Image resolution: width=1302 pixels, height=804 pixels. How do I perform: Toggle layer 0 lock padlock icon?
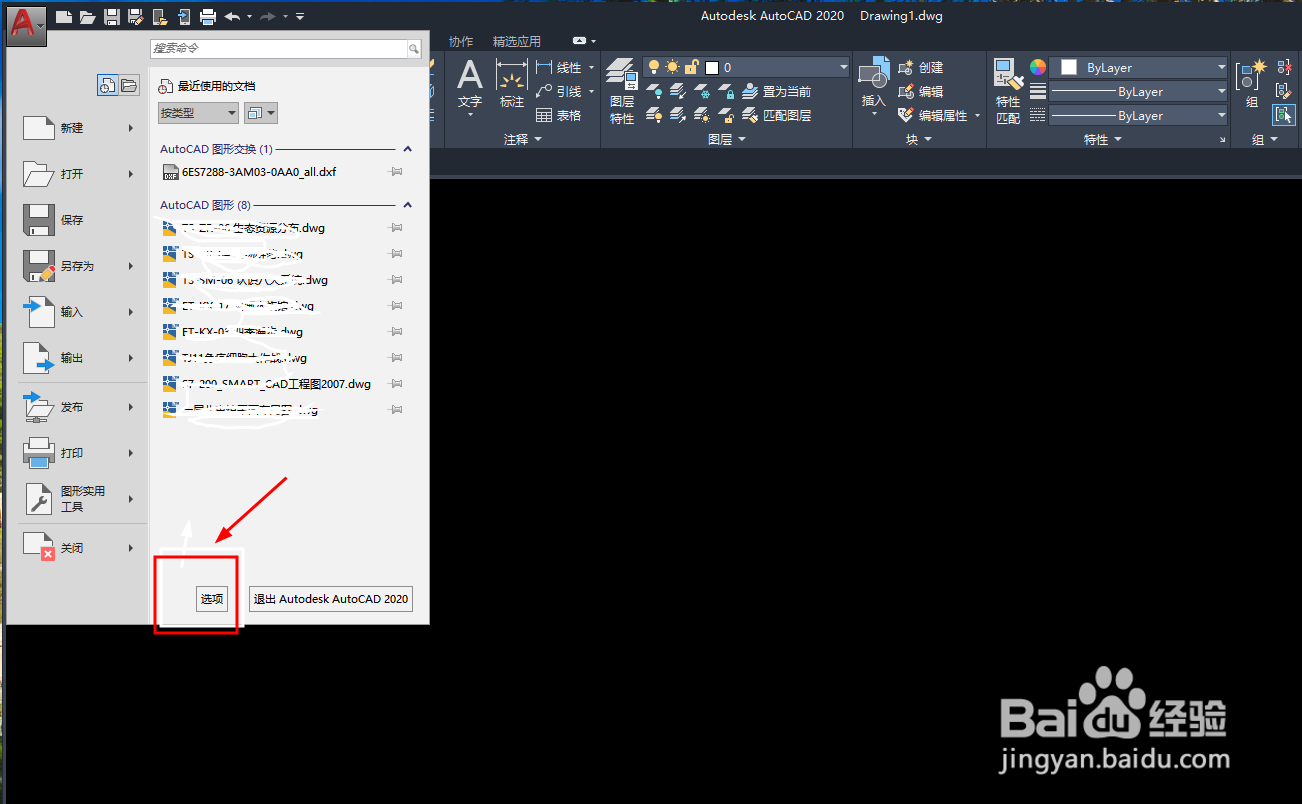click(691, 67)
